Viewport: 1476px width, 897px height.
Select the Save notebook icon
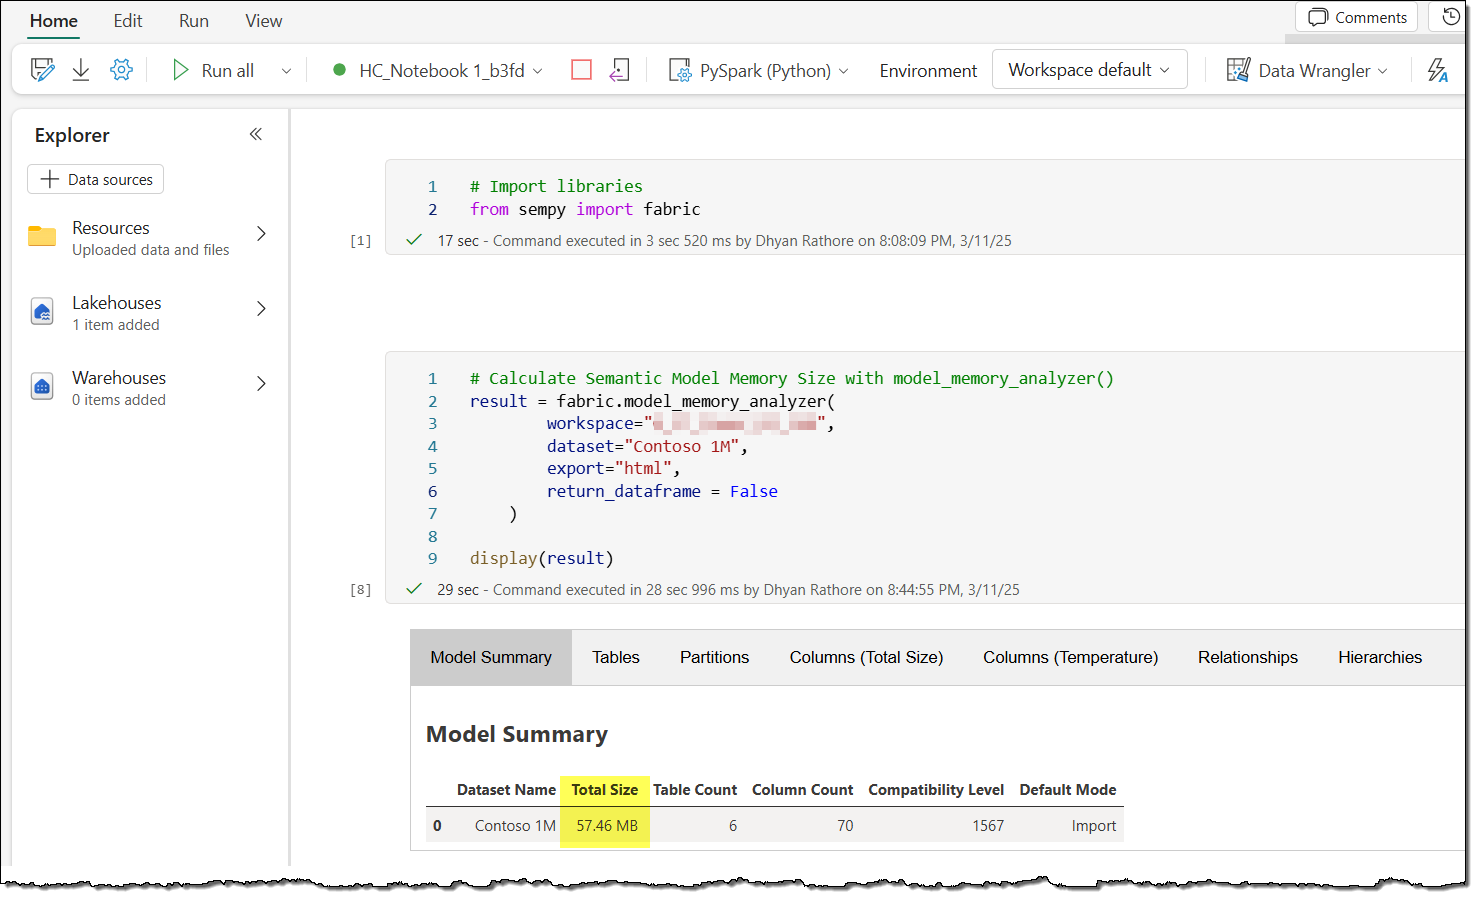click(x=42, y=67)
